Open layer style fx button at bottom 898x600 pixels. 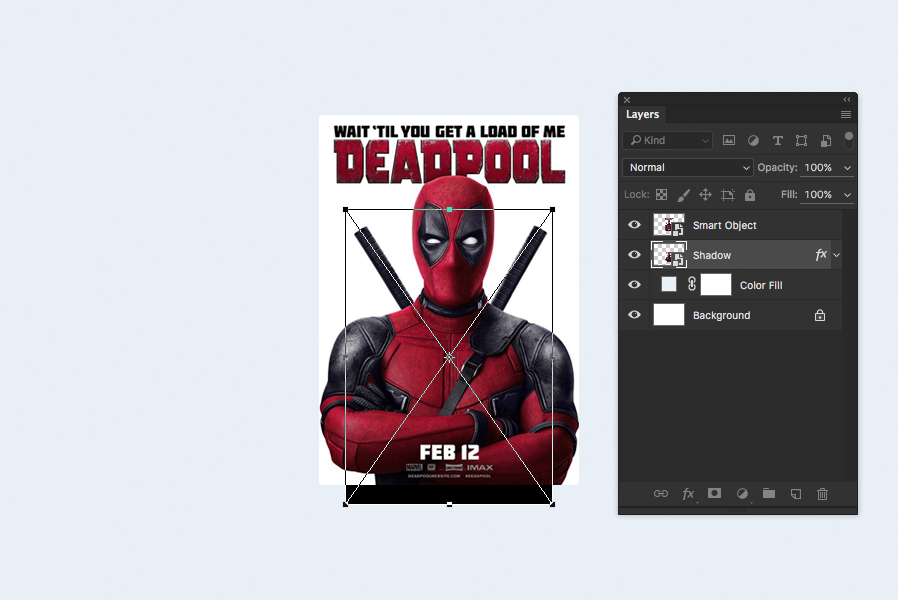(688, 494)
